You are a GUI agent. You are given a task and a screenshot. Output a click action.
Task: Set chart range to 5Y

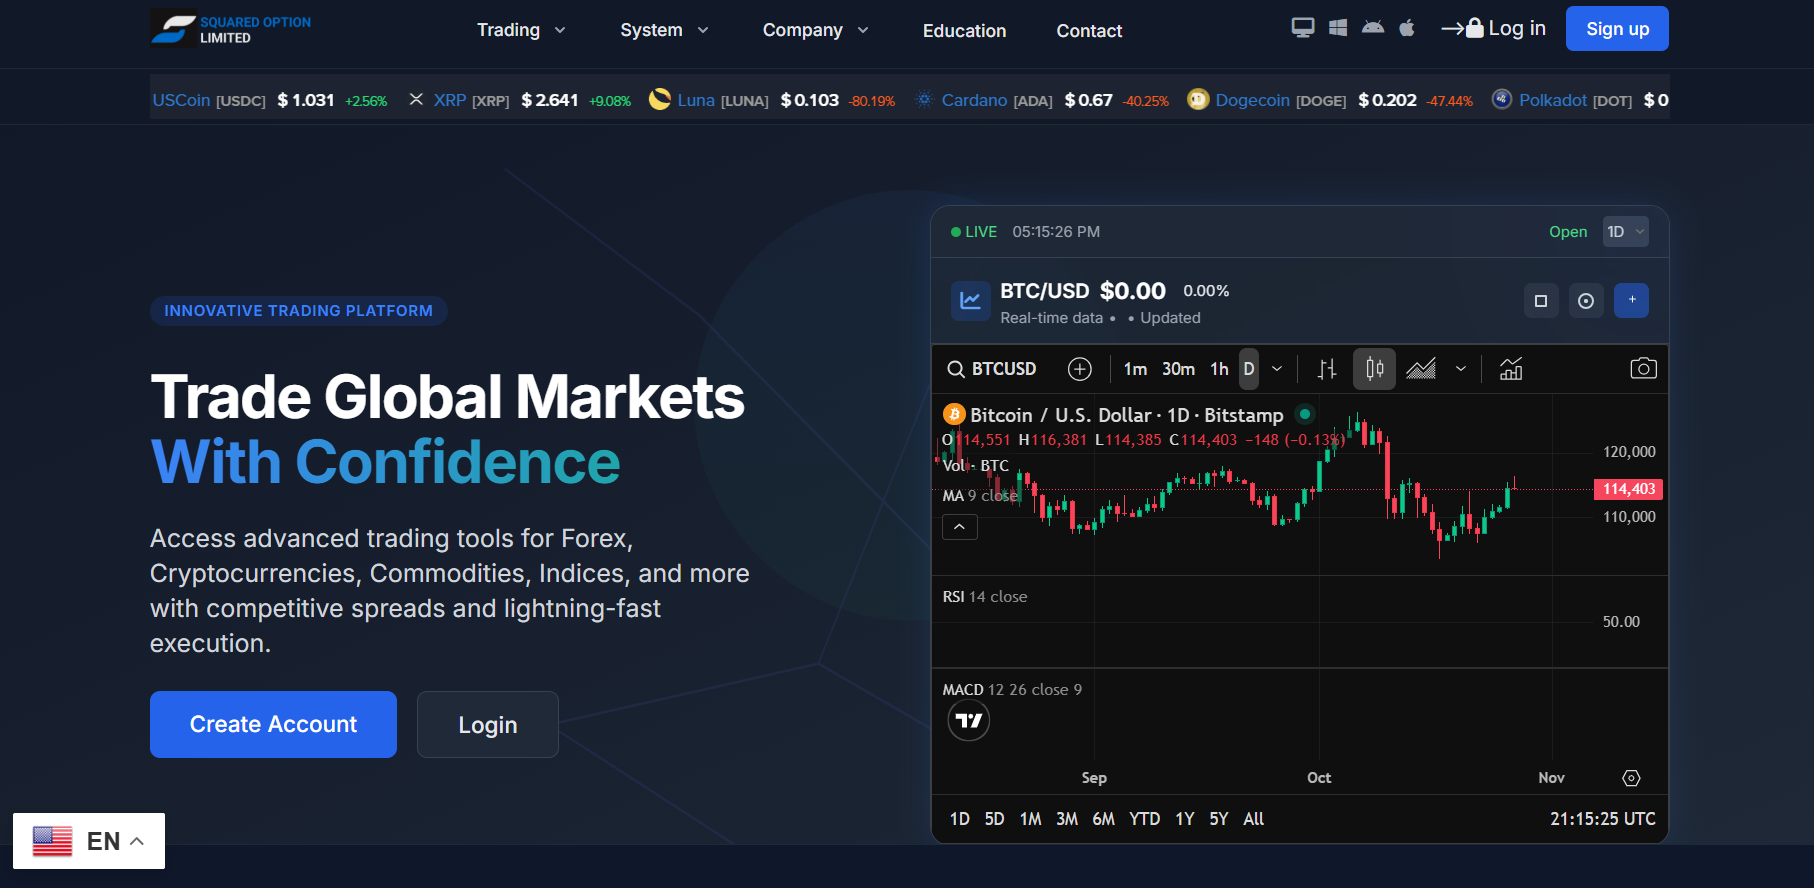click(x=1219, y=819)
